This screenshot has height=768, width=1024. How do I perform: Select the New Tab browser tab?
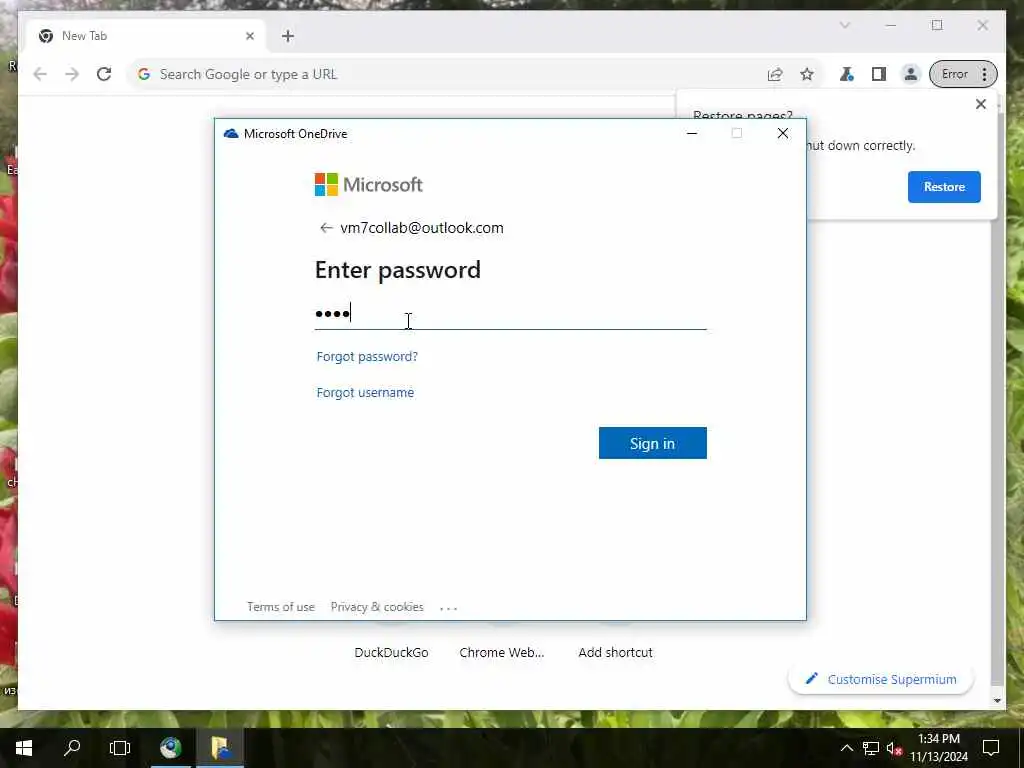tap(144, 36)
